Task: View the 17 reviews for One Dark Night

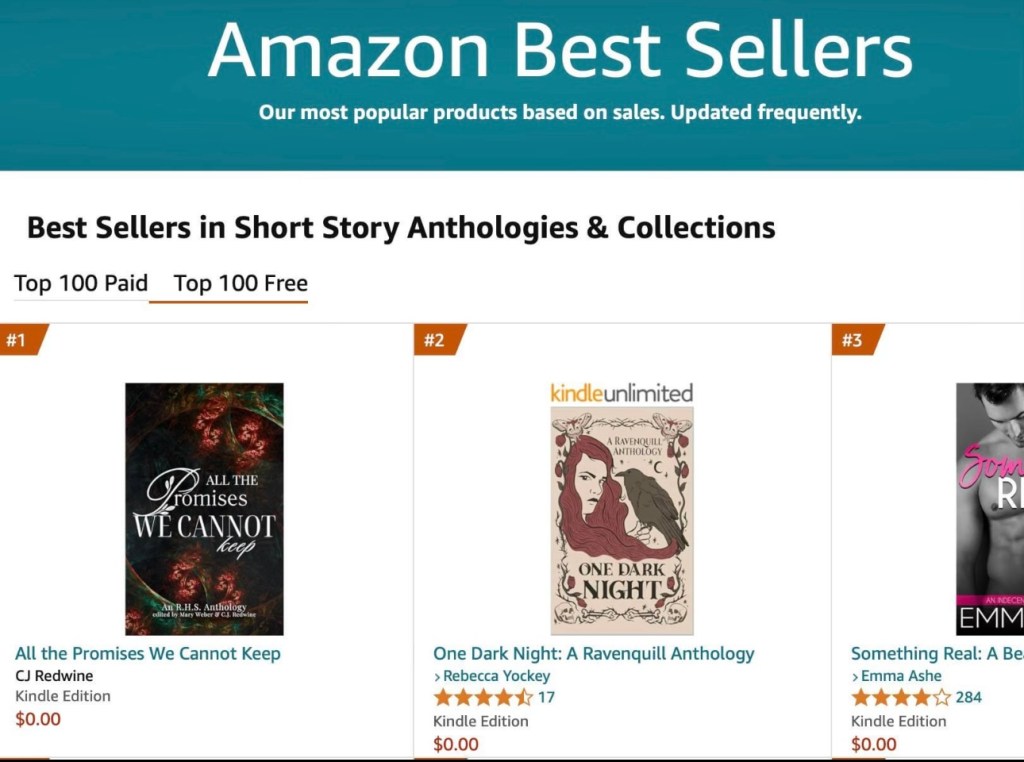Action: (x=546, y=697)
